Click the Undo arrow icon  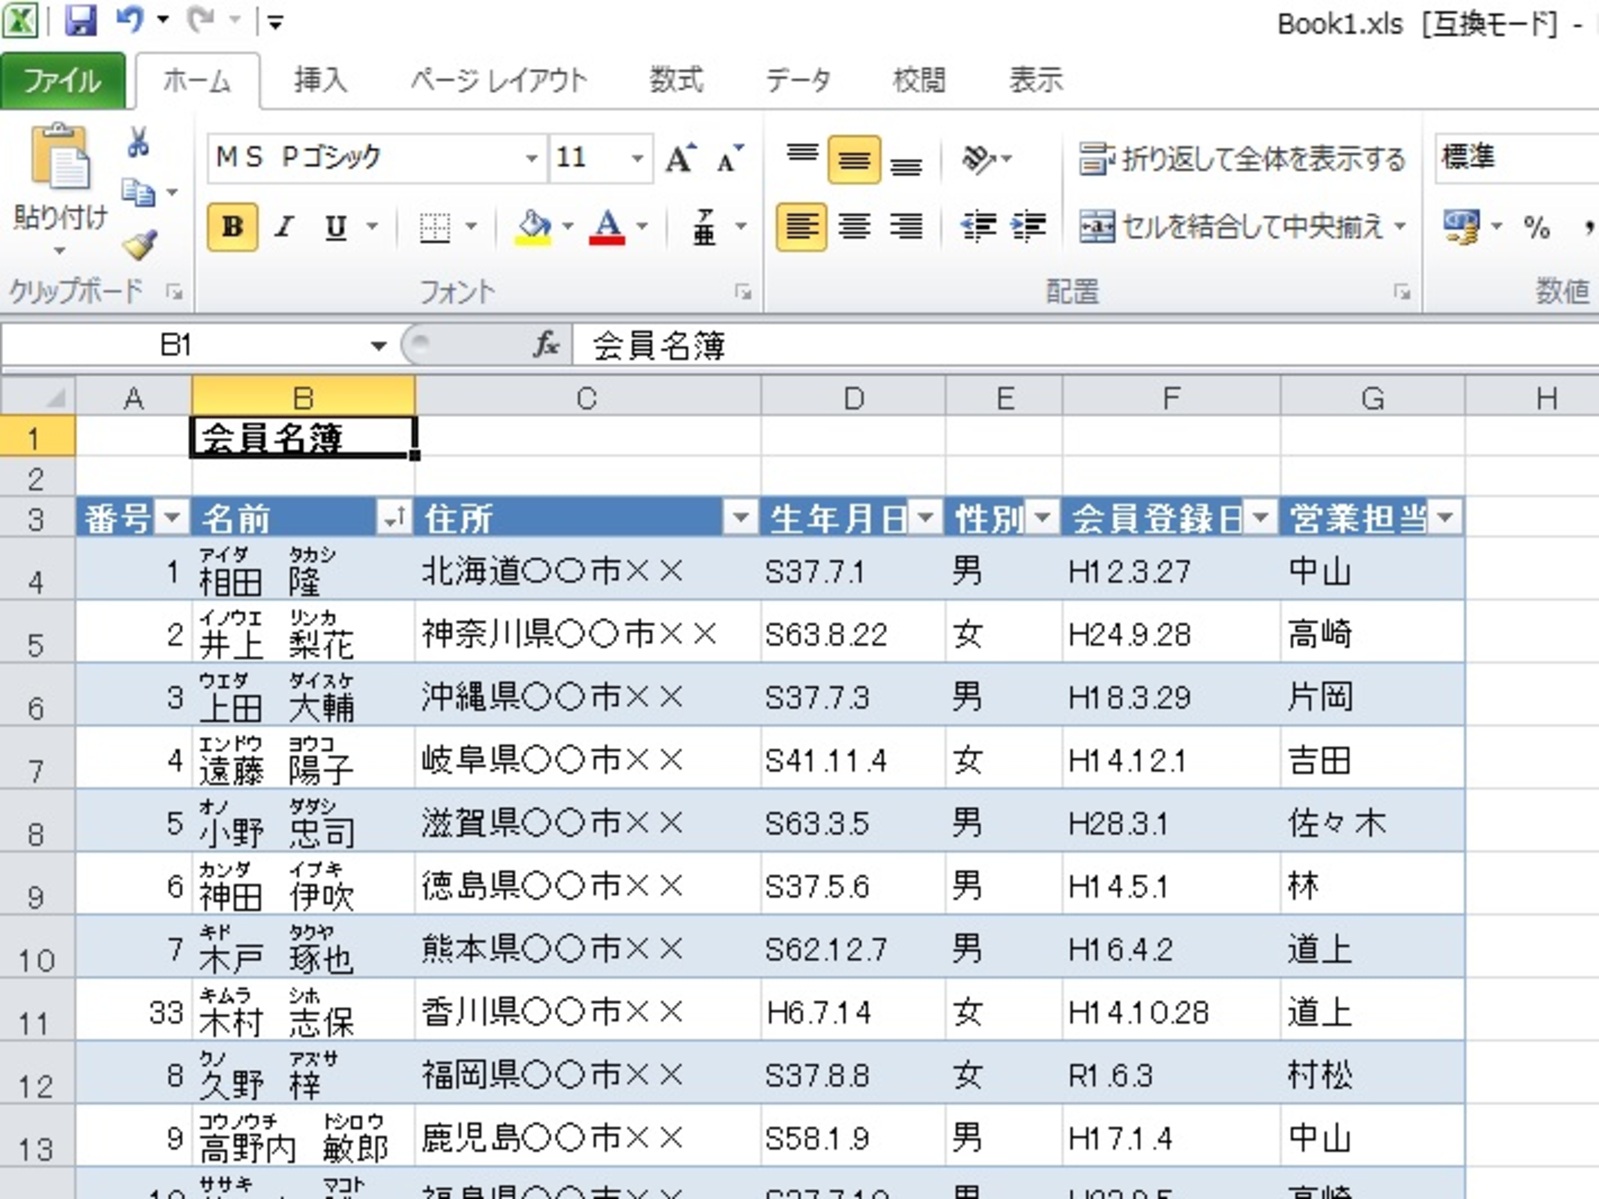pos(131,19)
